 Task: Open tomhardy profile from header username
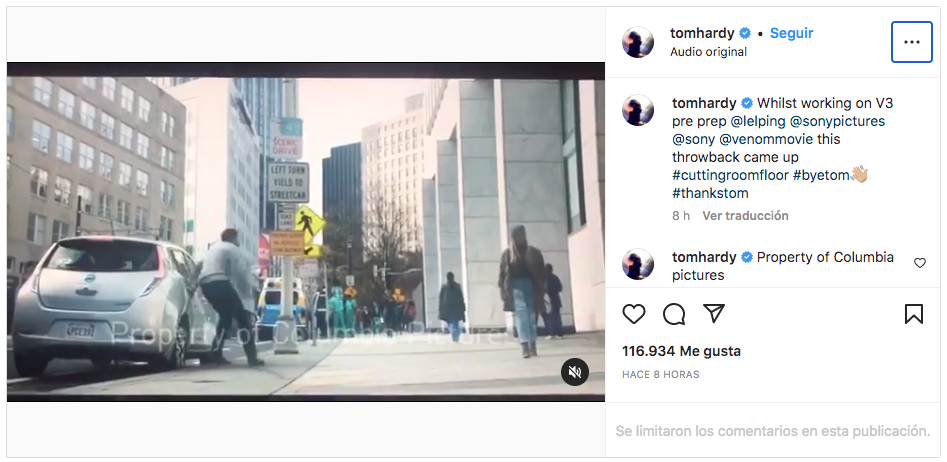(x=702, y=33)
